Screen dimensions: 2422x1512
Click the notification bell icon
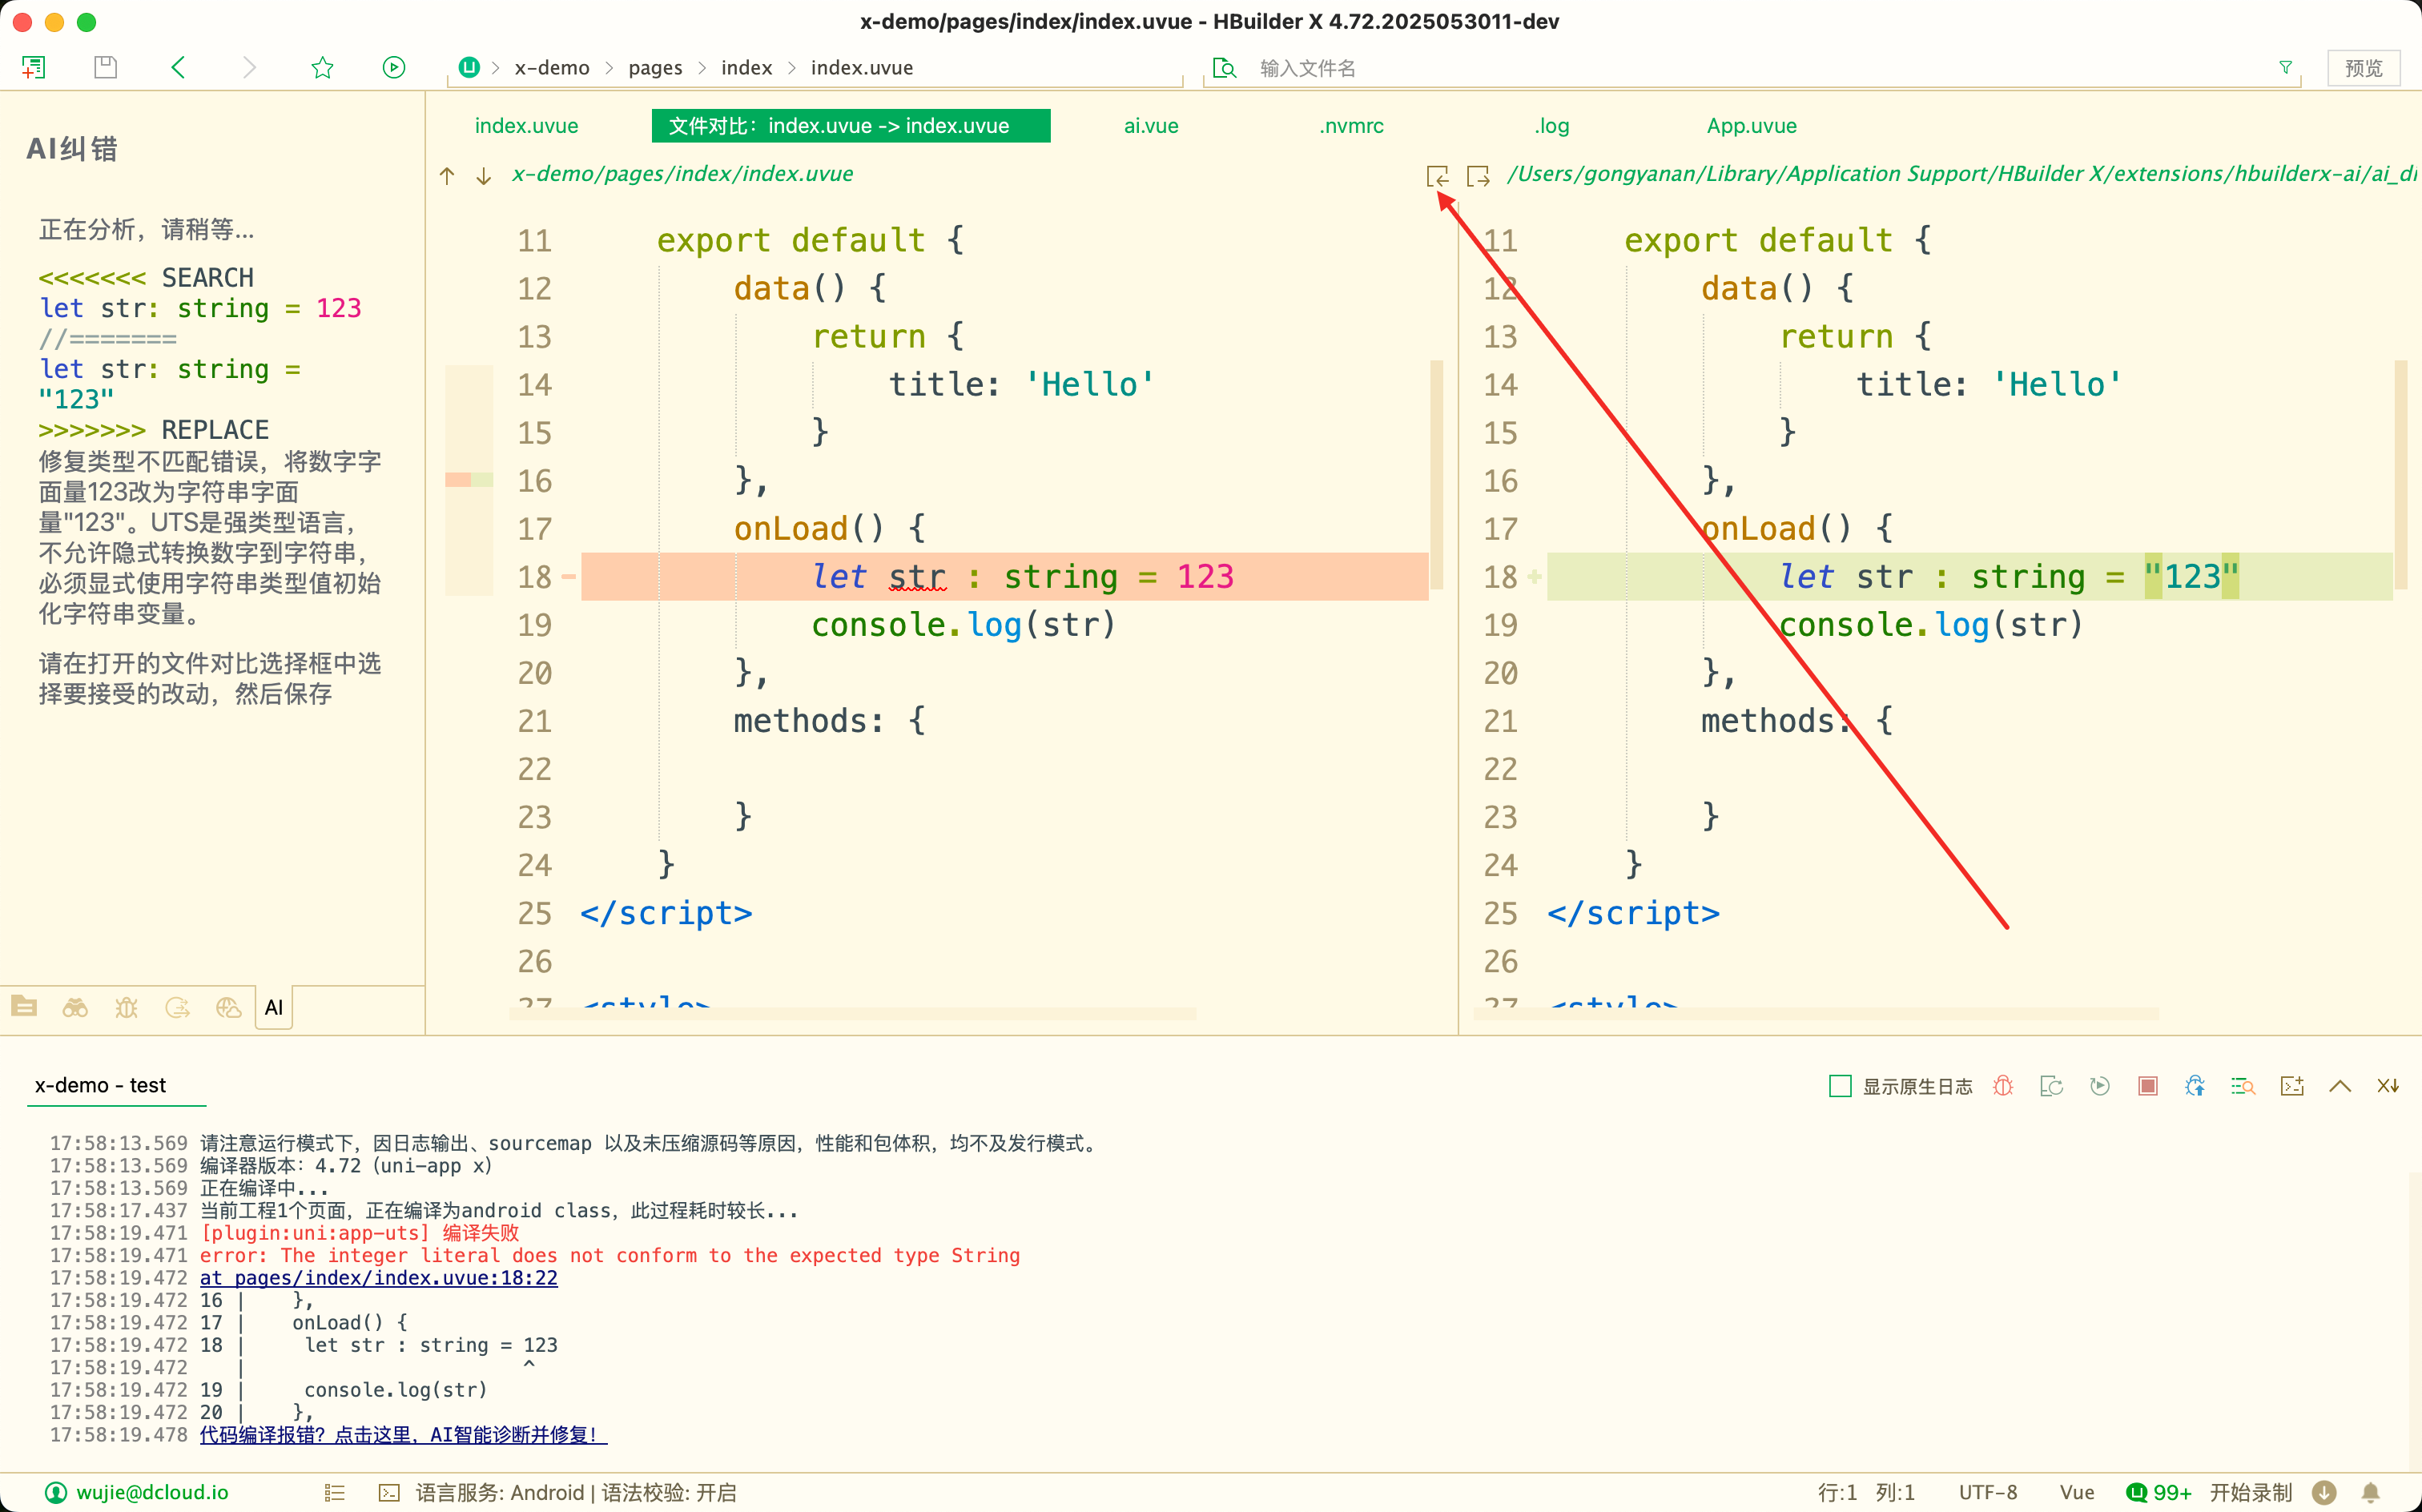[x=2370, y=1492]
